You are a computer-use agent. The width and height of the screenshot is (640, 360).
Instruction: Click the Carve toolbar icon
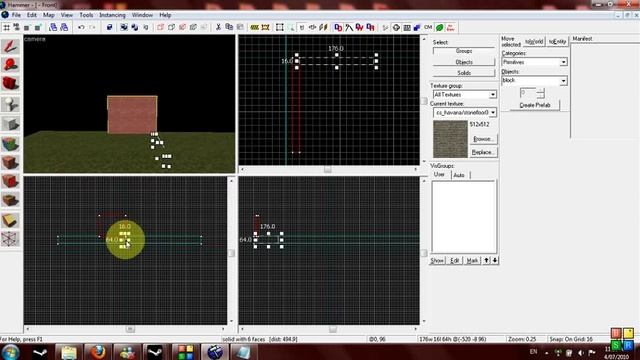(109, 27)
